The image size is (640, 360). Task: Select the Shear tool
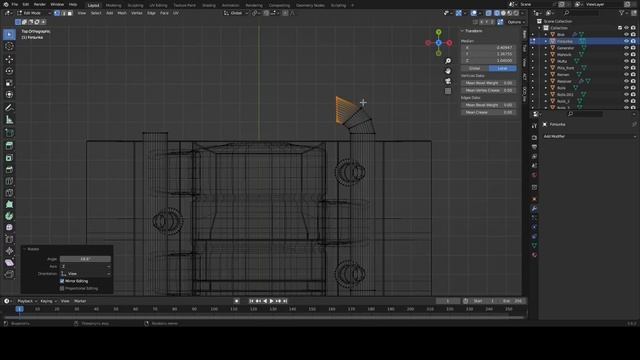tap(9, 262)
